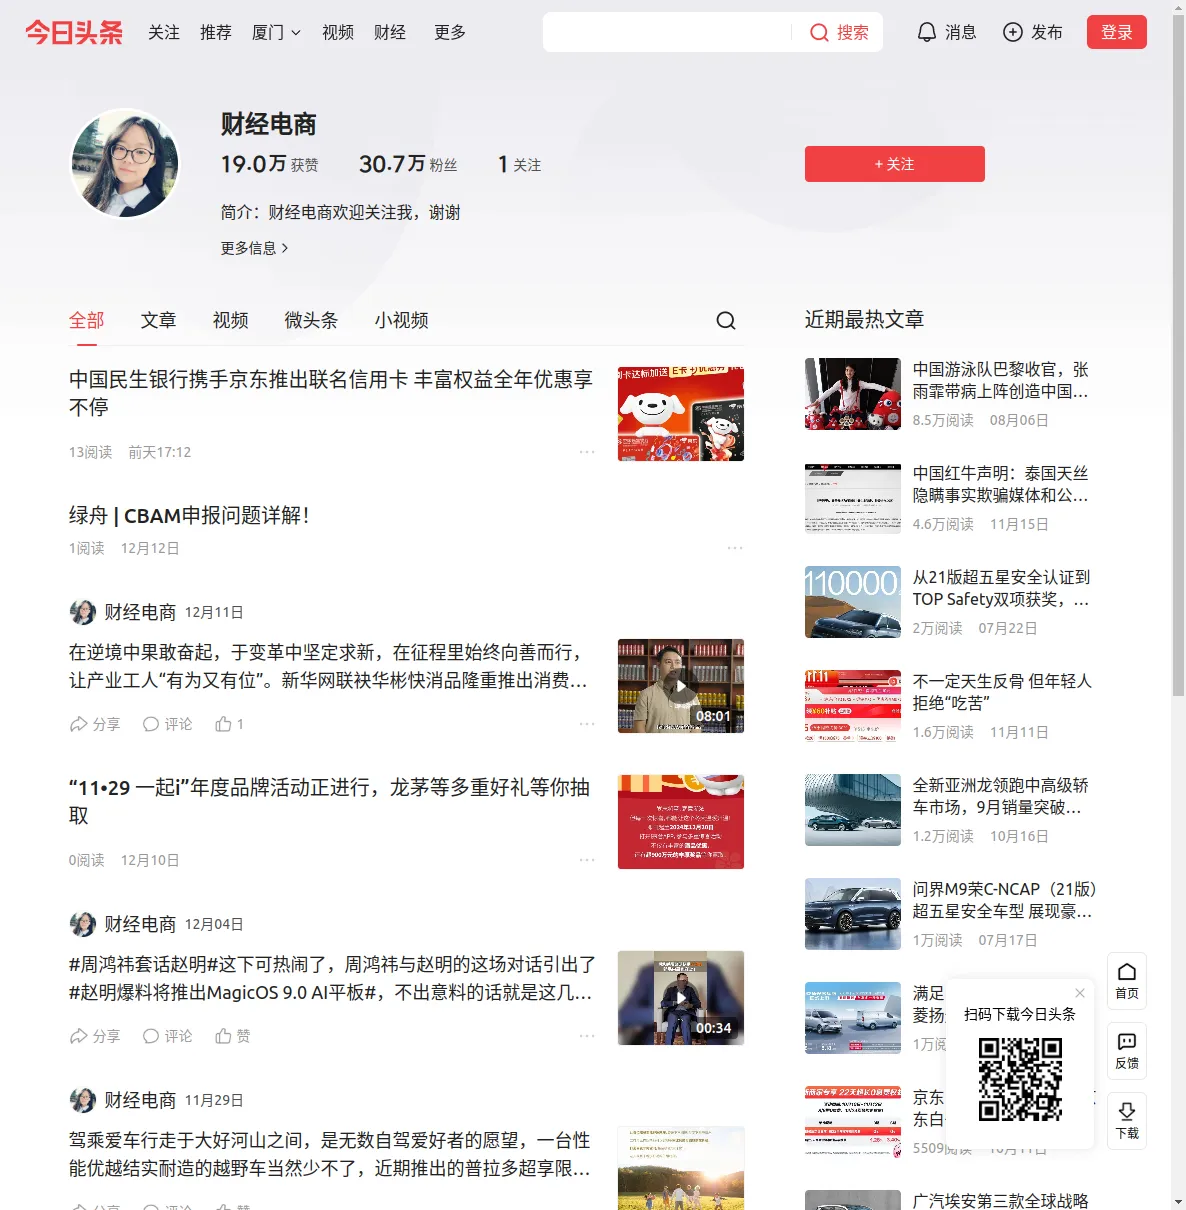Expand 更多信息 profile details

point(254,248)
